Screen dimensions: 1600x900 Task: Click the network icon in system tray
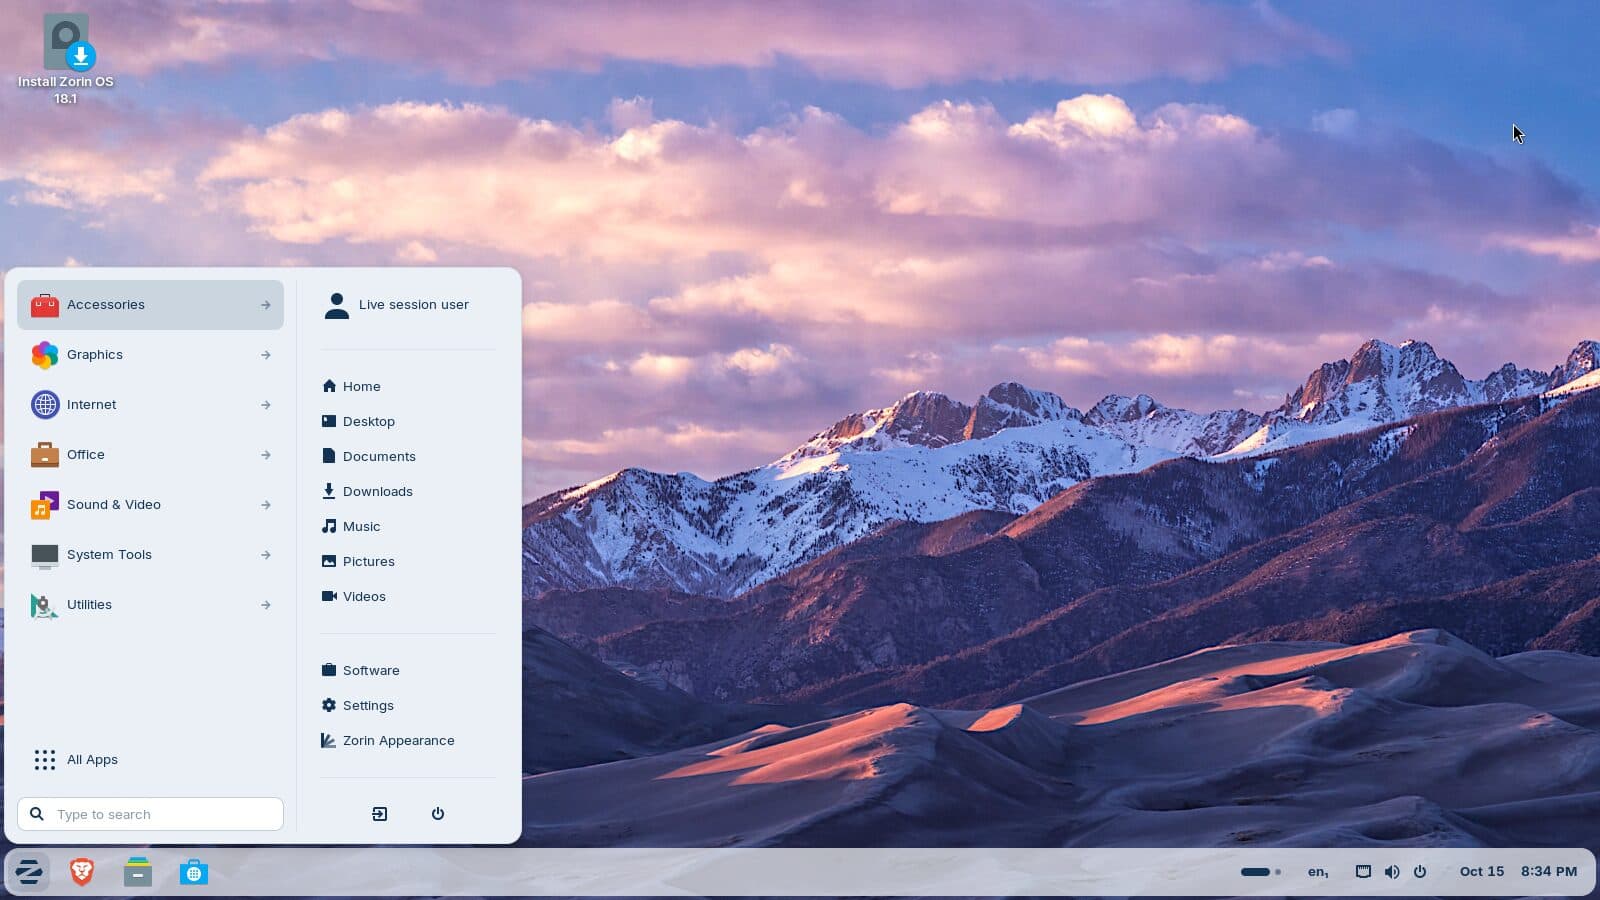tap(1363, 872)
